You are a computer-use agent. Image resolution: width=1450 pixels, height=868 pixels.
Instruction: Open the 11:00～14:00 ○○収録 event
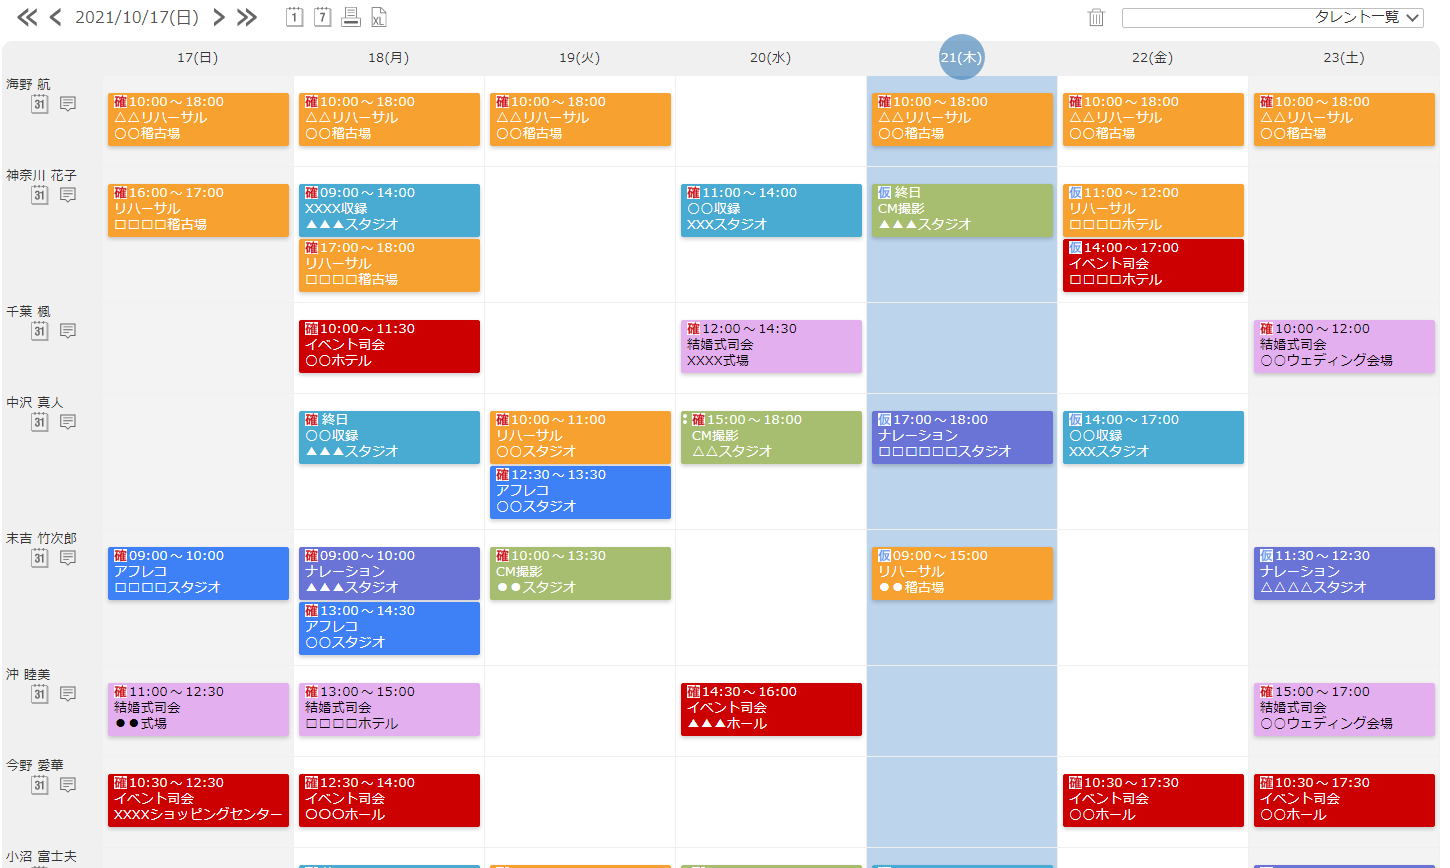[x=771, y=210]
